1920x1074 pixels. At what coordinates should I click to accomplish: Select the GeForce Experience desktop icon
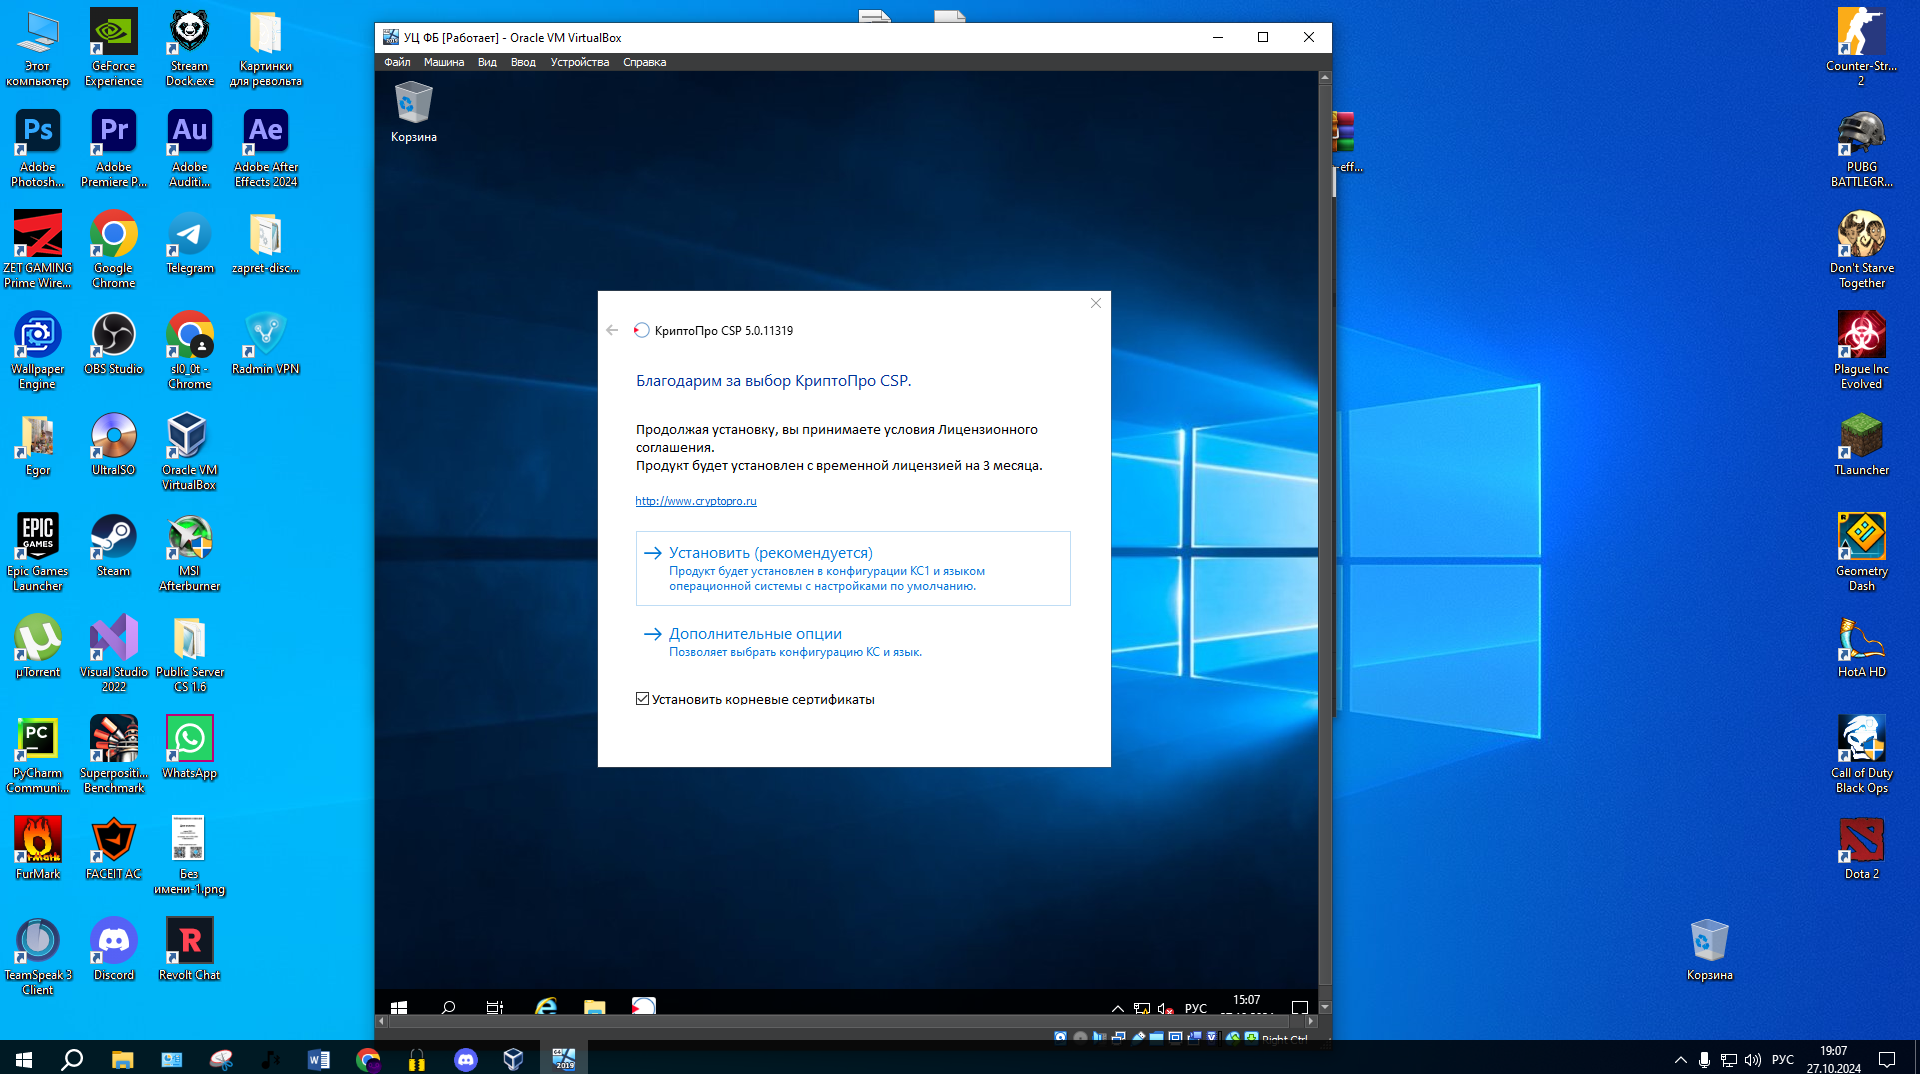pyautogui.click(x=114, y=46)
